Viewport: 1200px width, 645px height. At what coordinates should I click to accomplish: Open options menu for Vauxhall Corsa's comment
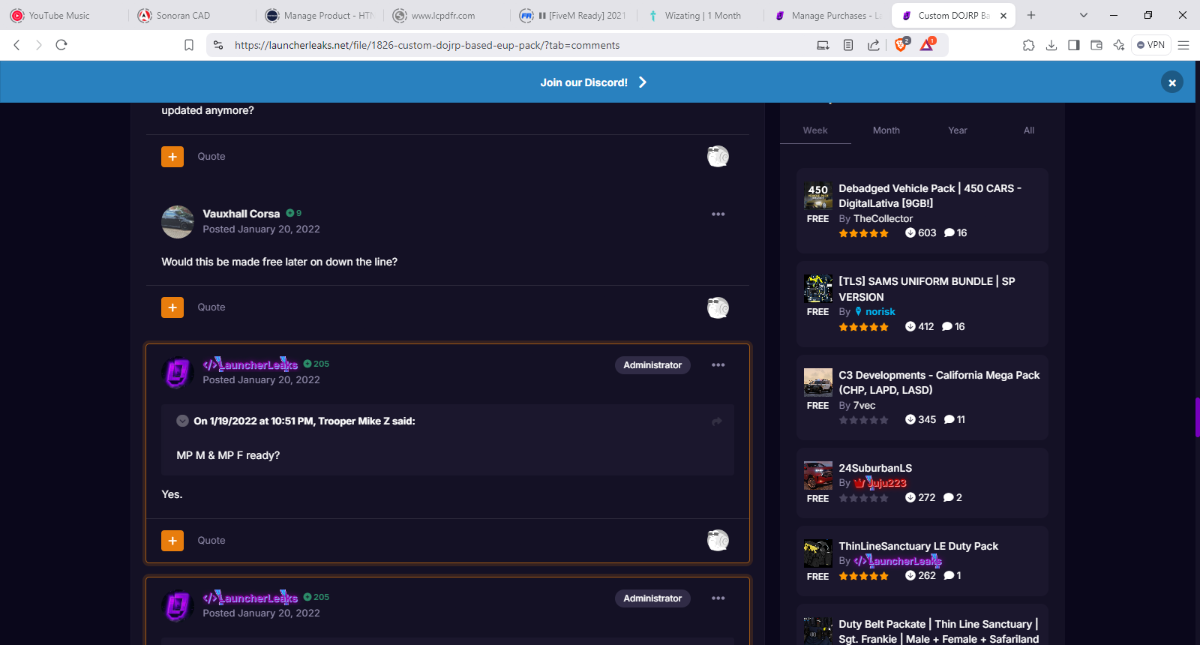tap(717, 214)
